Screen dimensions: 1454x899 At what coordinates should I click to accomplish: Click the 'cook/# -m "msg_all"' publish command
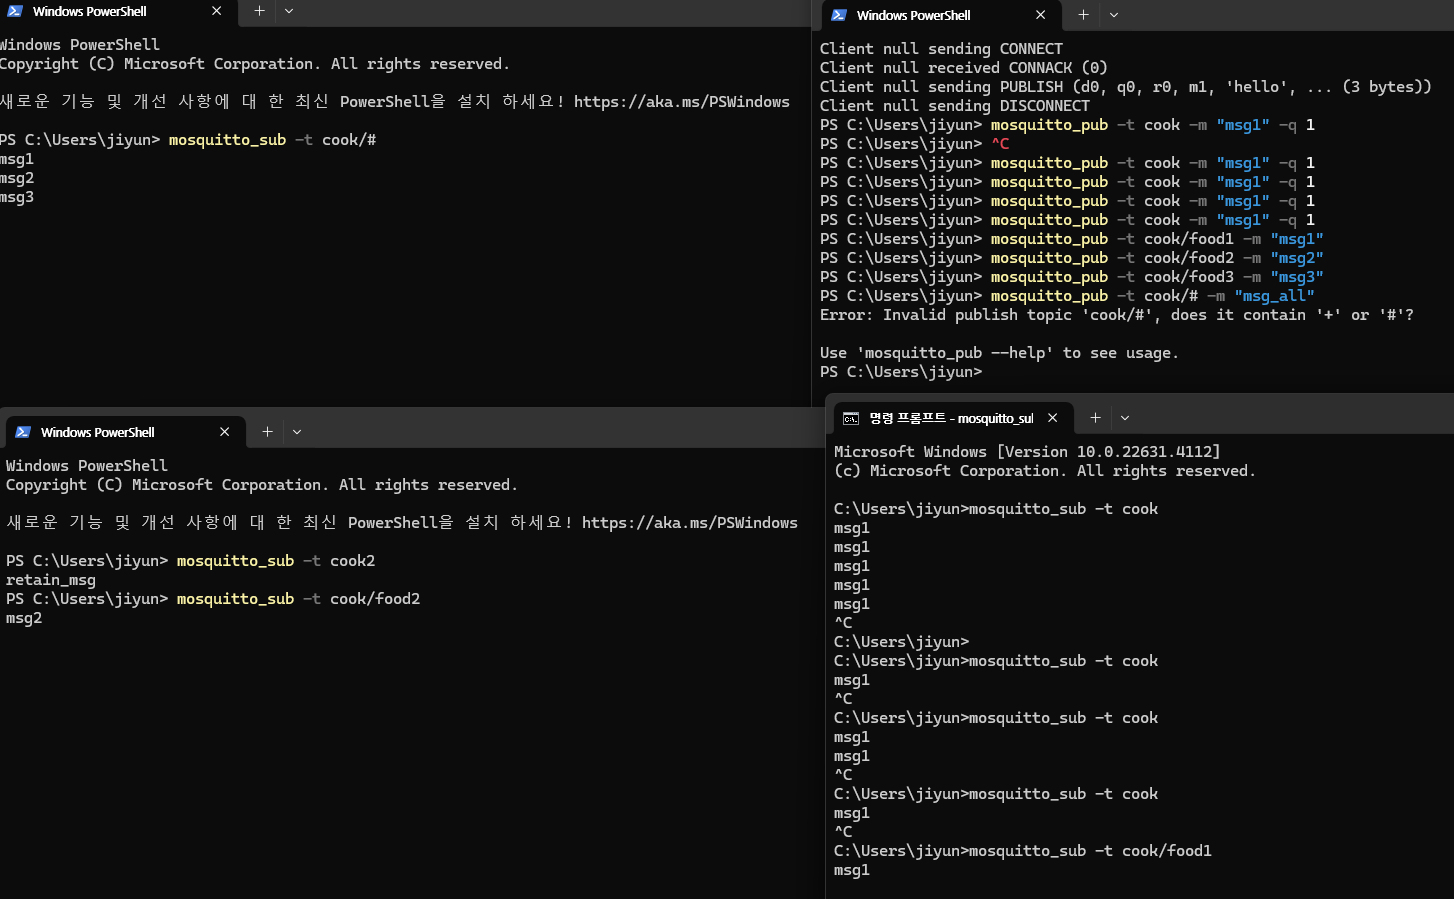tap(1152, 296)
